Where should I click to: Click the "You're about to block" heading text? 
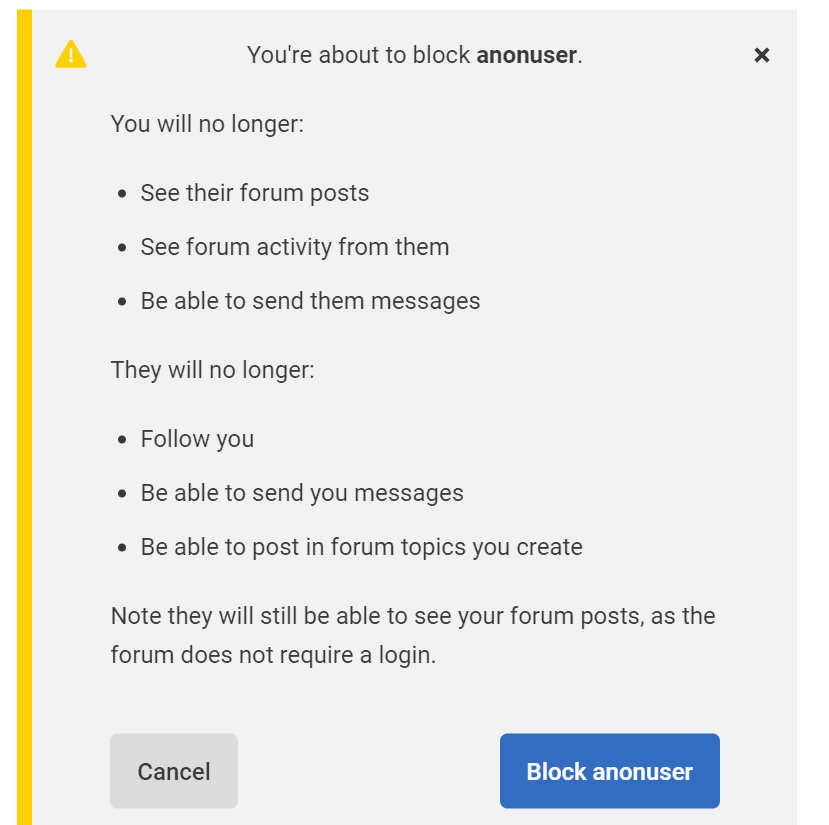358,55
